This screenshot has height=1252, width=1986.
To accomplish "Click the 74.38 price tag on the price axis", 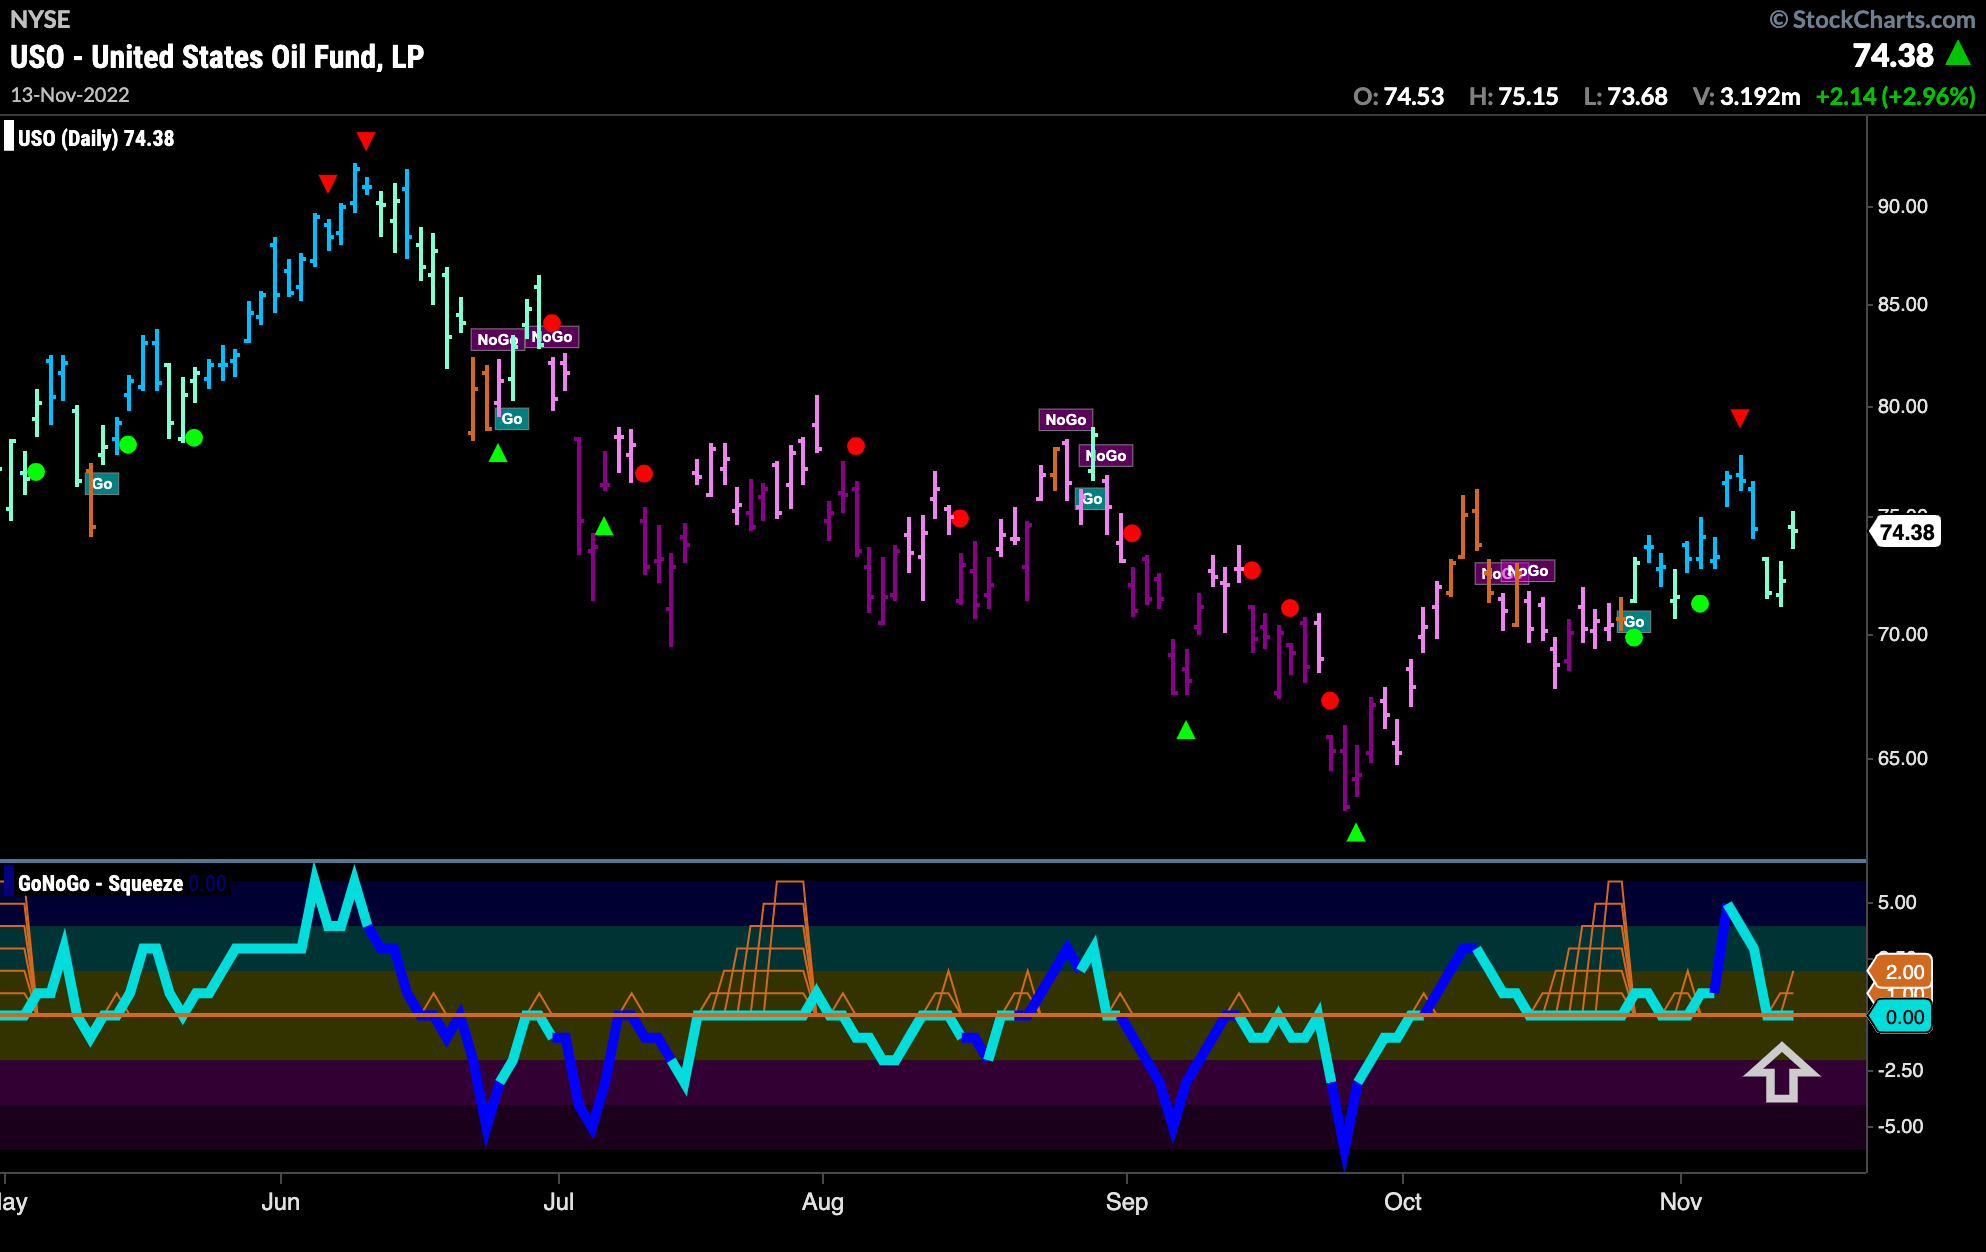I will pos(1906,532).
